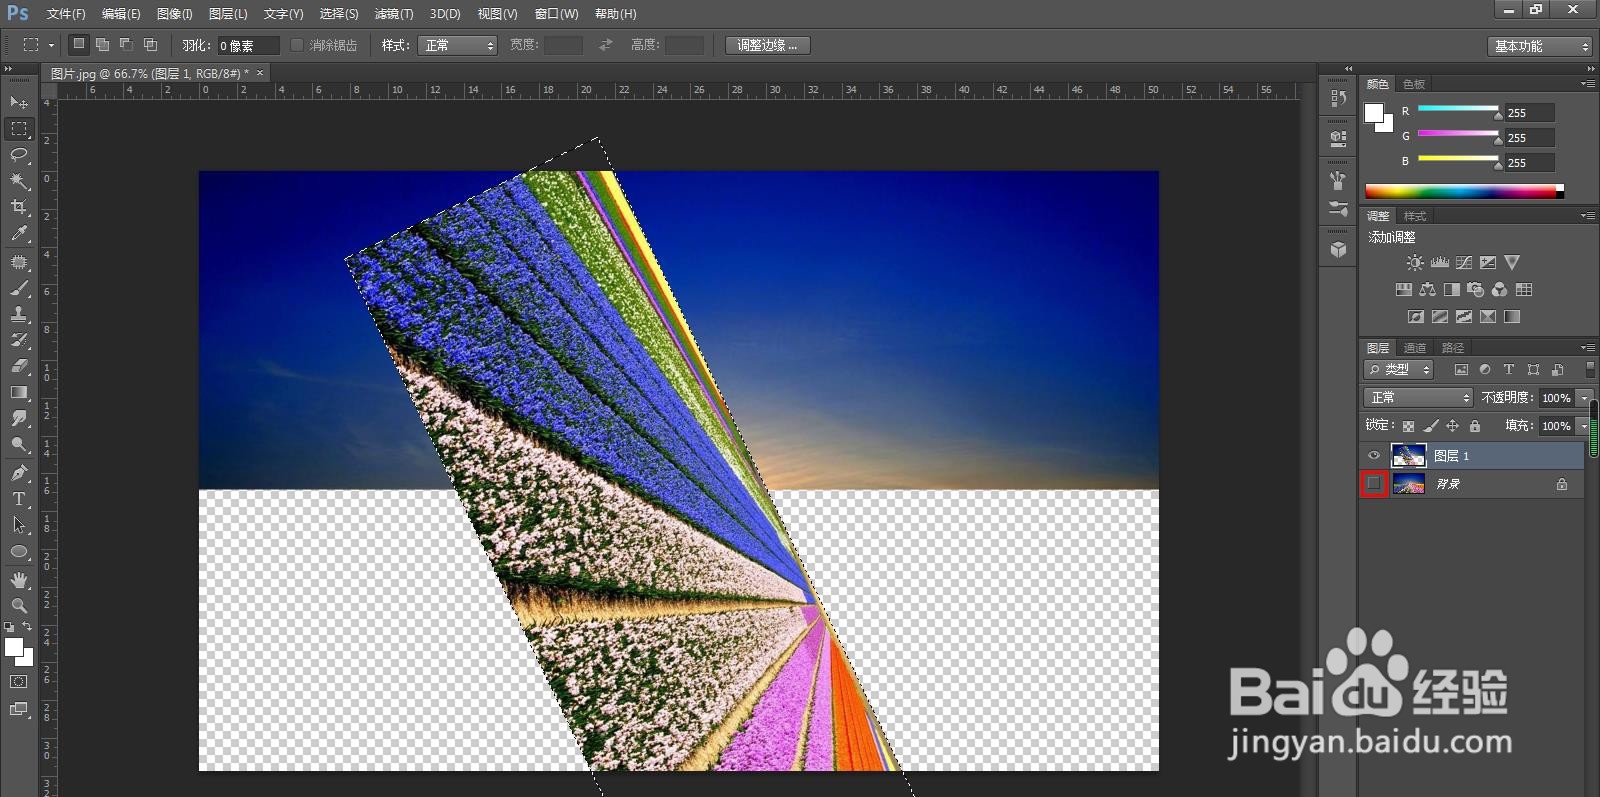
Task: Click the Curves adjustment icon
Action: tap(1464, 263)
